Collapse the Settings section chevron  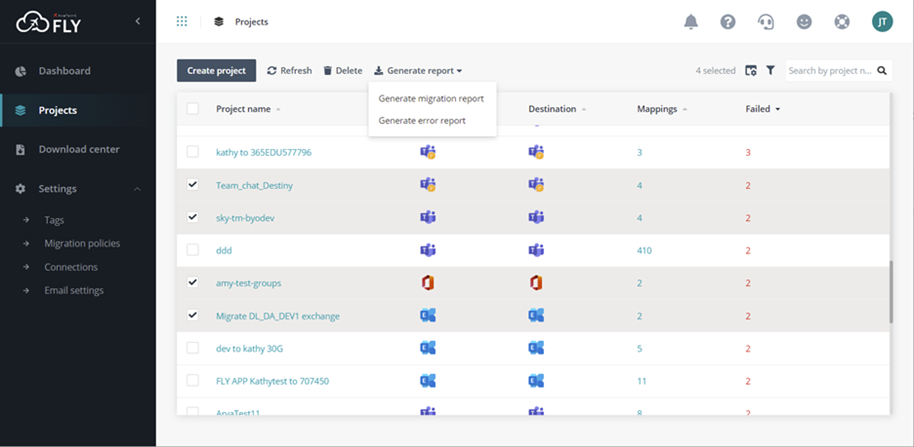pyautogui.click(x=138, y=189)
